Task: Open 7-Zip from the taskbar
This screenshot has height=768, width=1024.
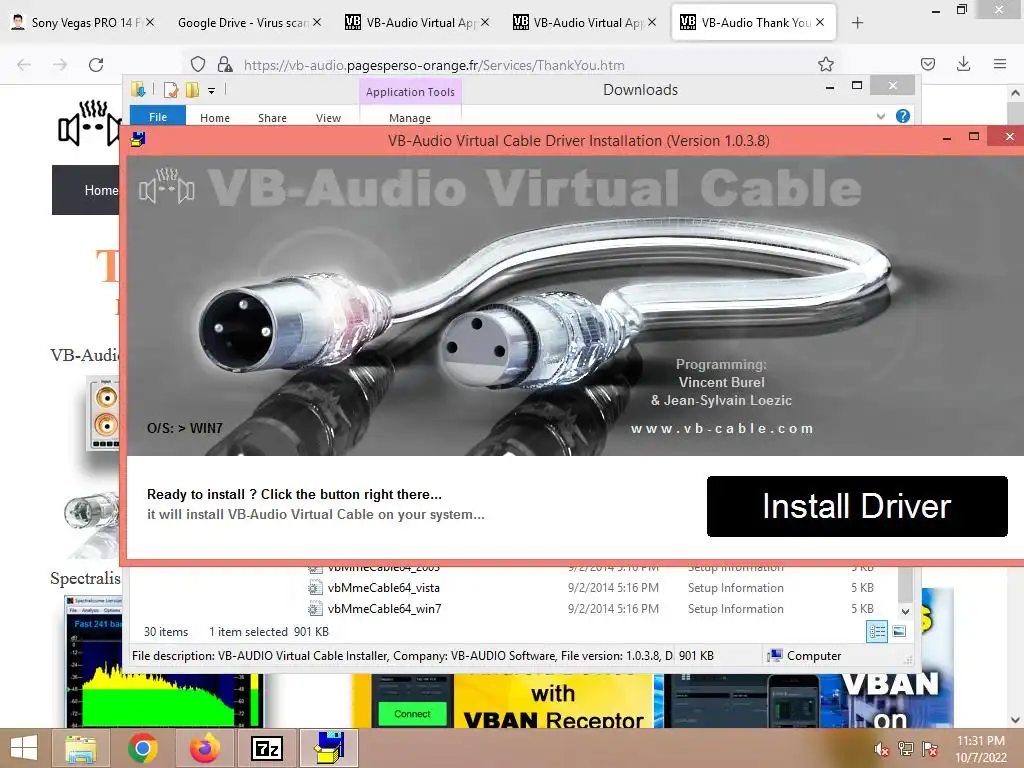Action: click(x=267, y=748)
